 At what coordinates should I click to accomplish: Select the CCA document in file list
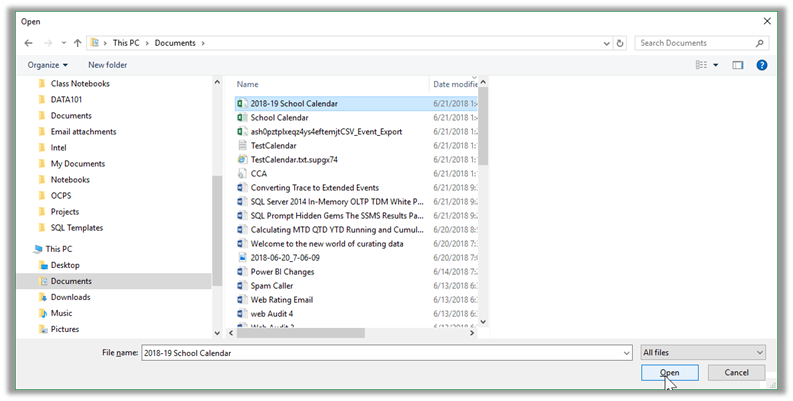(x=258, y=173)
